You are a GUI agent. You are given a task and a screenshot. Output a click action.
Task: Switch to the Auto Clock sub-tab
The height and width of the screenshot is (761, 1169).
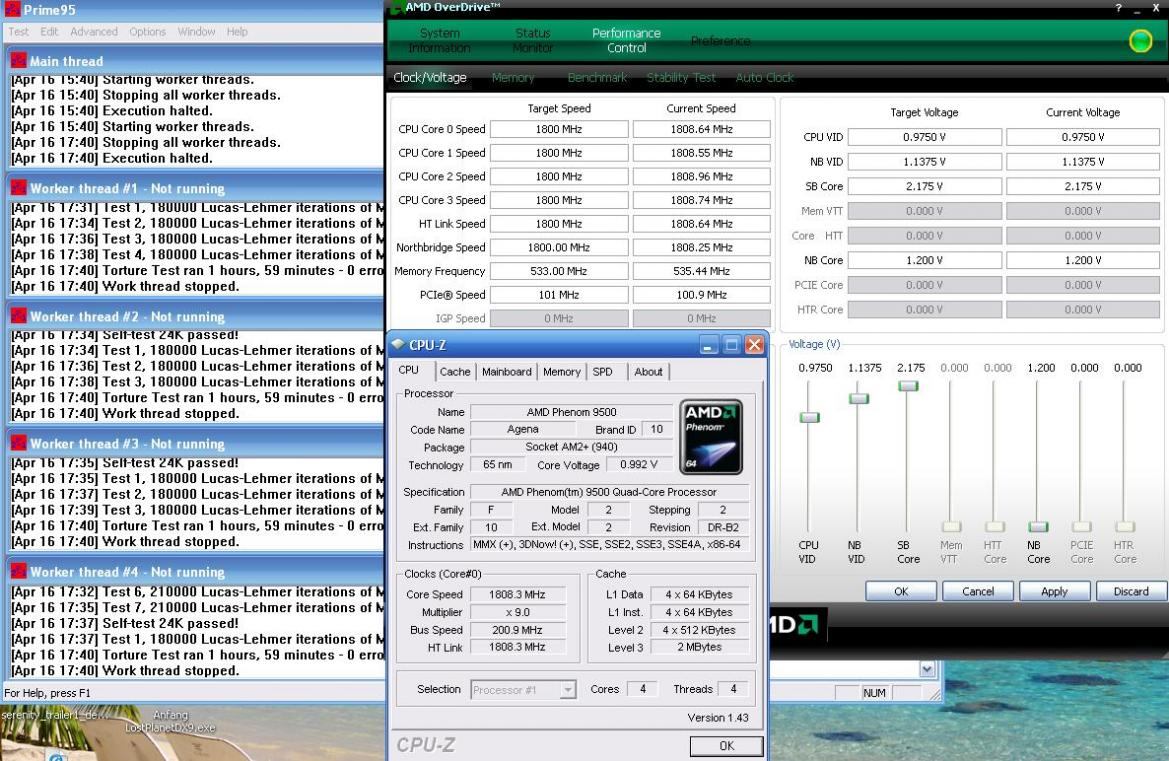point(764,78)
